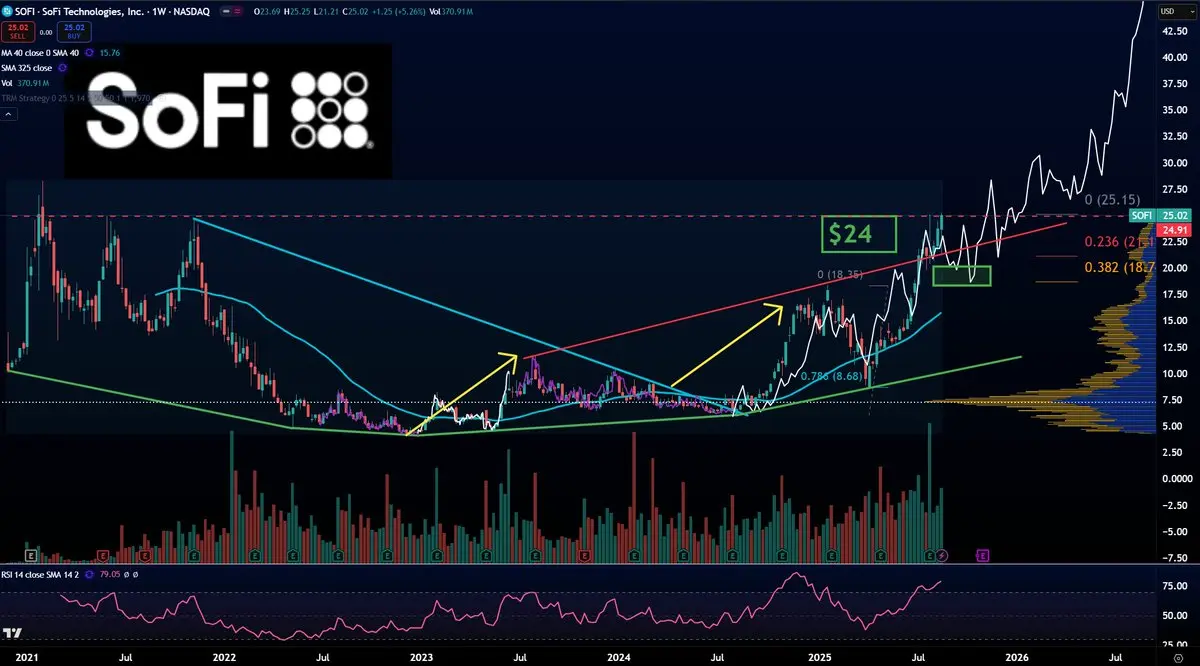Open chart settings gear at bottom right
This screenshot has height=666, width=1200.
(1178, 658)
